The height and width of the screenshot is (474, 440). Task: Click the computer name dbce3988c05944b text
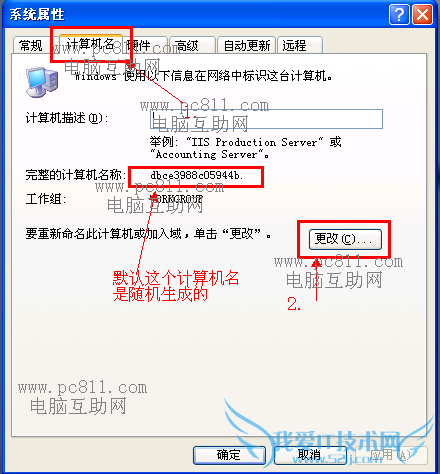(196, 175)
